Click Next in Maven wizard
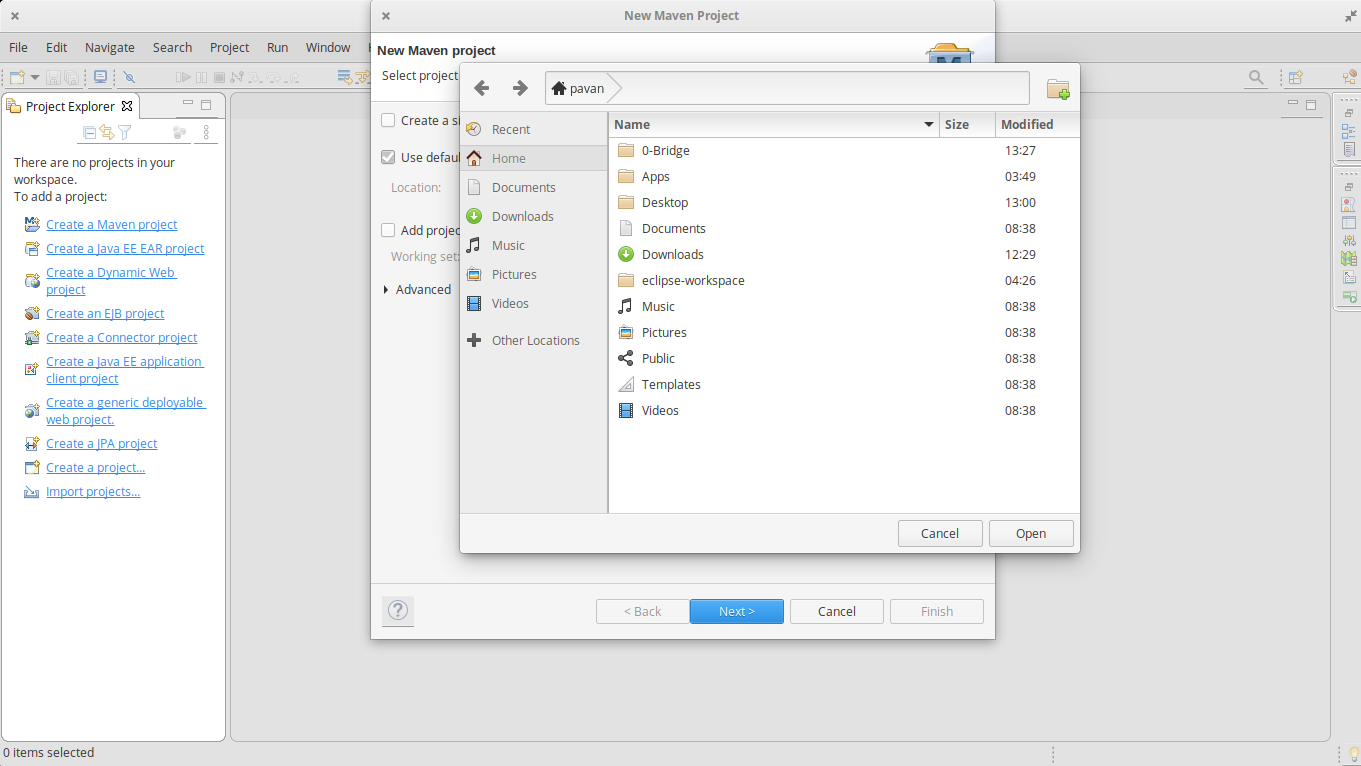1361x766 pixels. pos(737,611)
